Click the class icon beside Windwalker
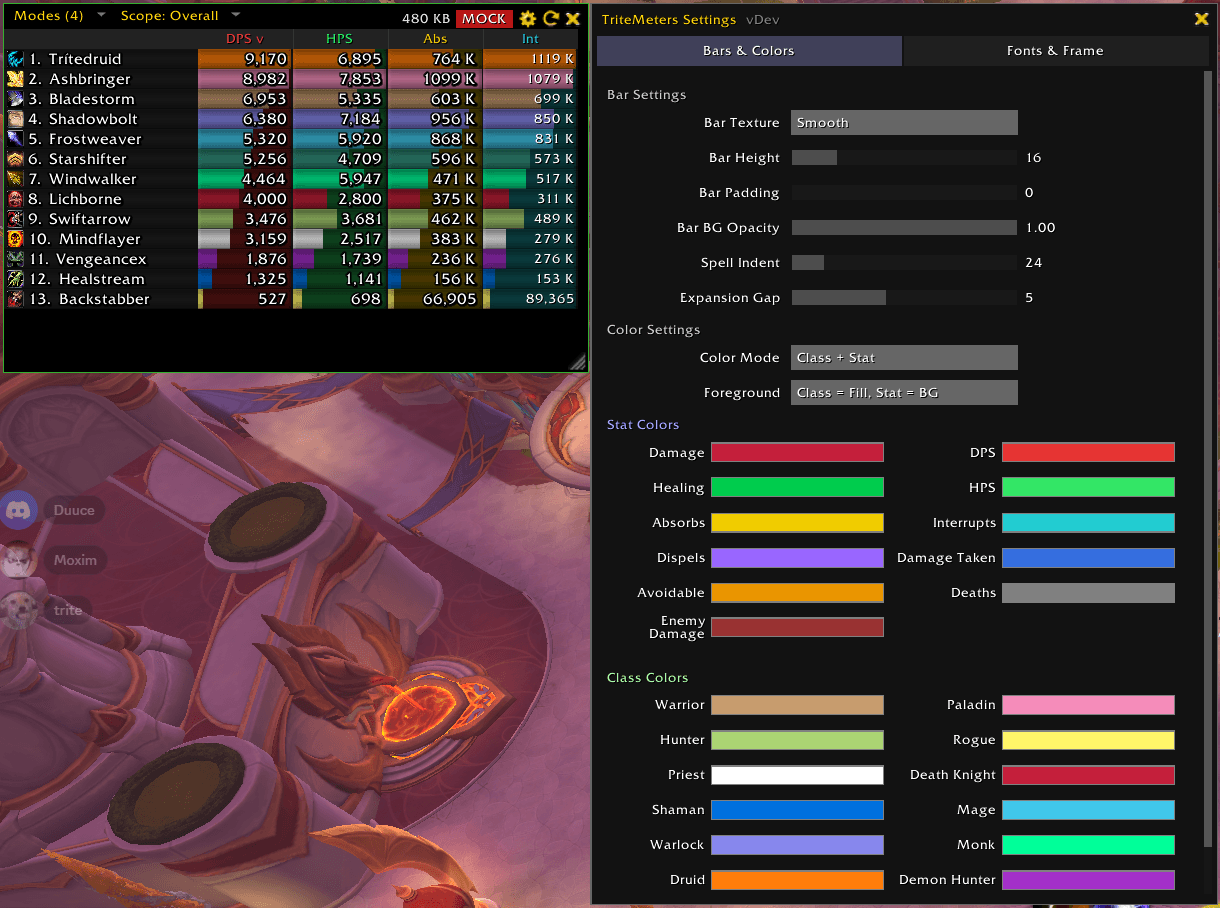1220x908 pixels. (15, 179)
